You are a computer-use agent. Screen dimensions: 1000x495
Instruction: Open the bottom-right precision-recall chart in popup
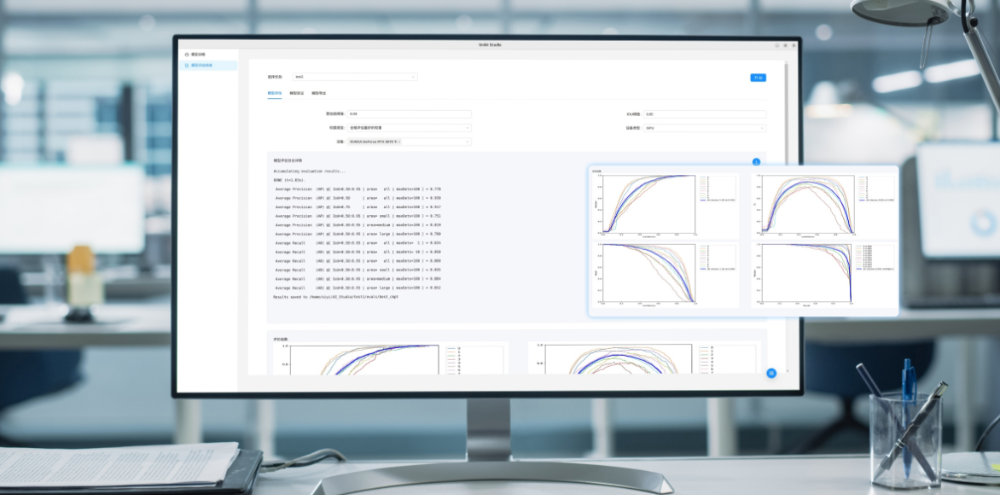(x=823, y=274)
